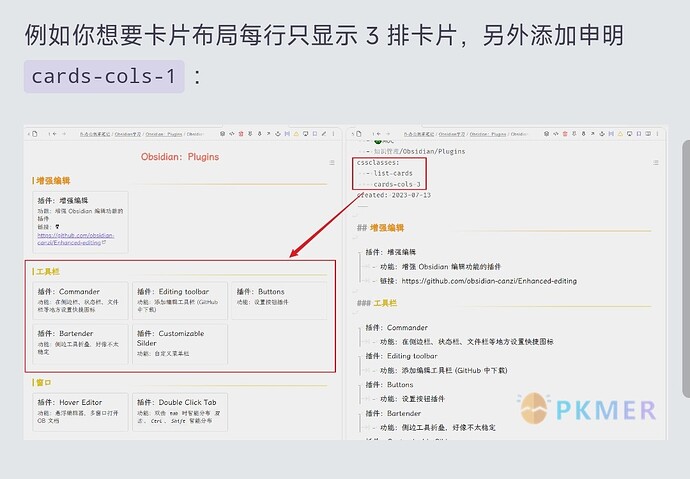
Task: Go back using right pane's back arrow
Action: pyautogui.click(x=378, y=134)
